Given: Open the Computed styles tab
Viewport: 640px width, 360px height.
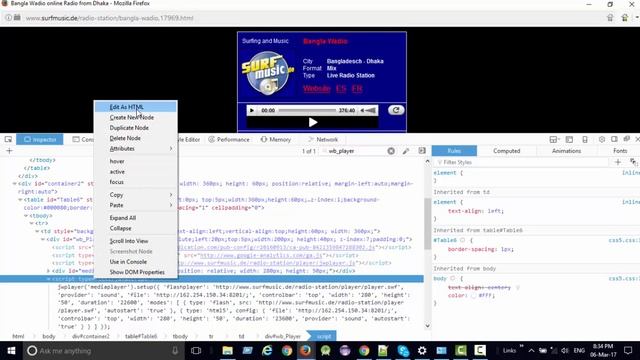Looking at the screenshot, I should pos(507,151).
